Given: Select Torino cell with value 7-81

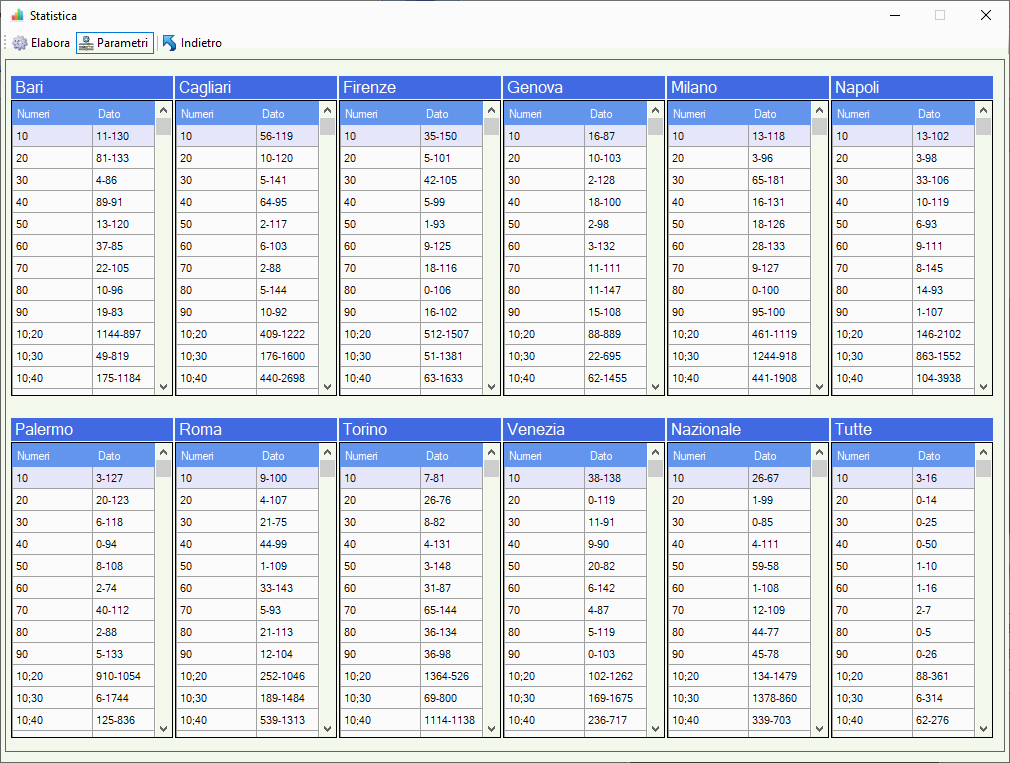Looking at the screenshot, I should (x=452, y=478).
